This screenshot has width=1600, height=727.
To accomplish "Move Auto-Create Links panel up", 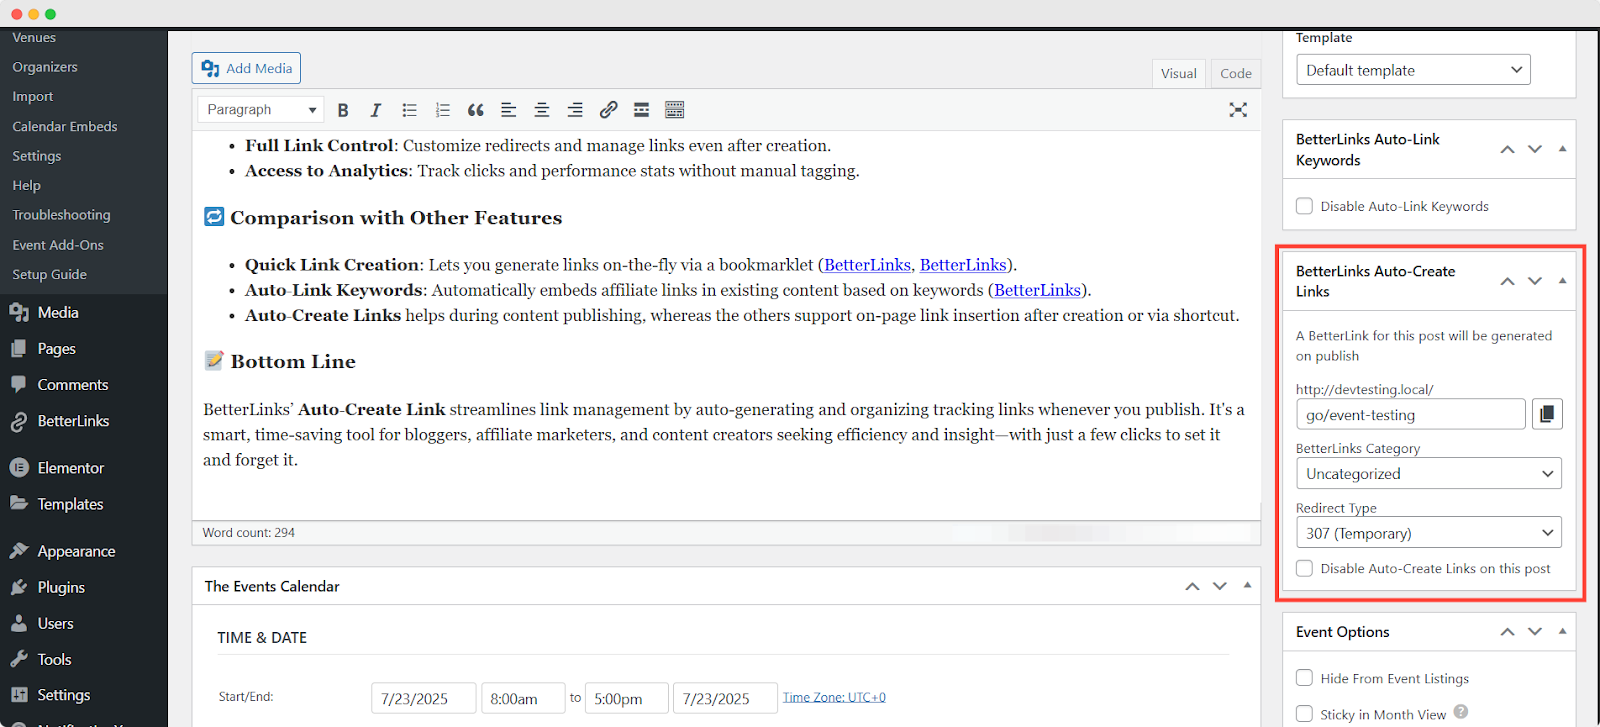I will (x=1507, y=281).
